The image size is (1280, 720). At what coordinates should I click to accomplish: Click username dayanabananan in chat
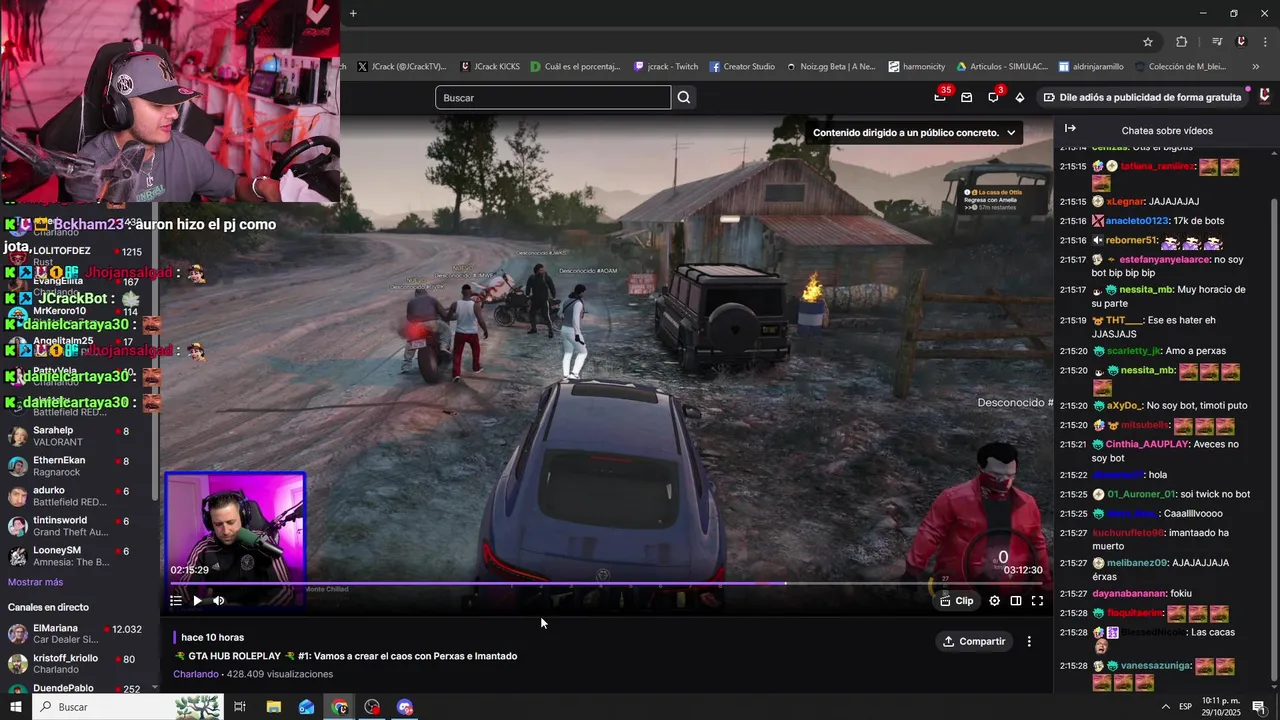pos(1128,593)
